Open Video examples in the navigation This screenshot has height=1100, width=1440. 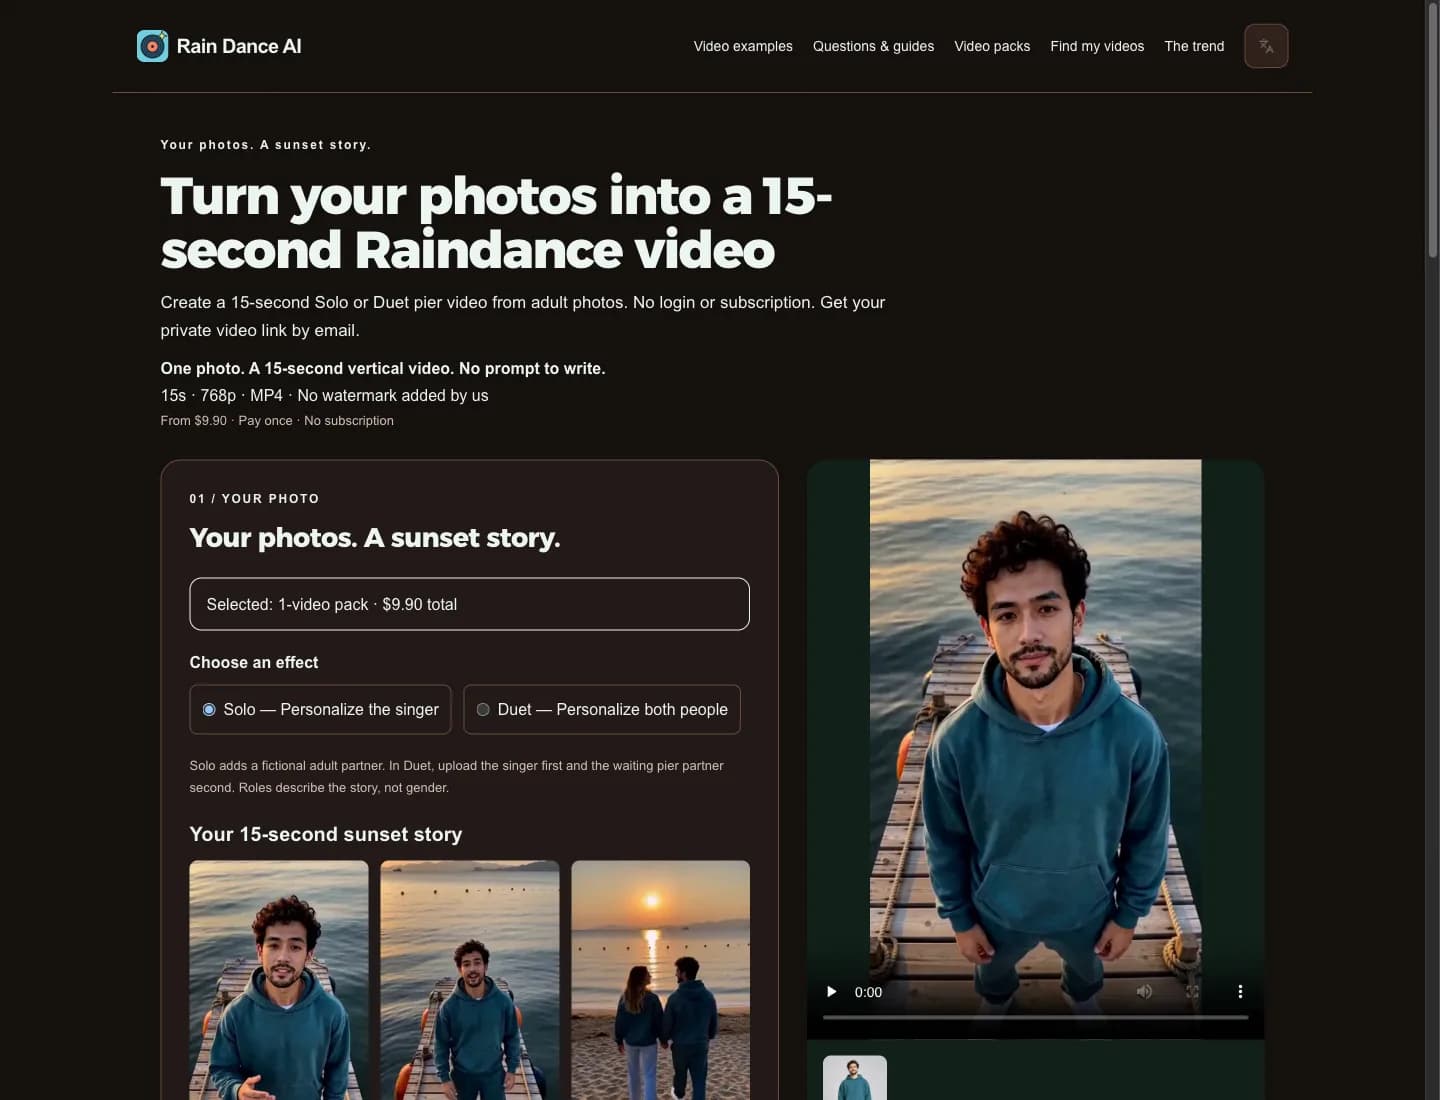(x=743, y=46)
